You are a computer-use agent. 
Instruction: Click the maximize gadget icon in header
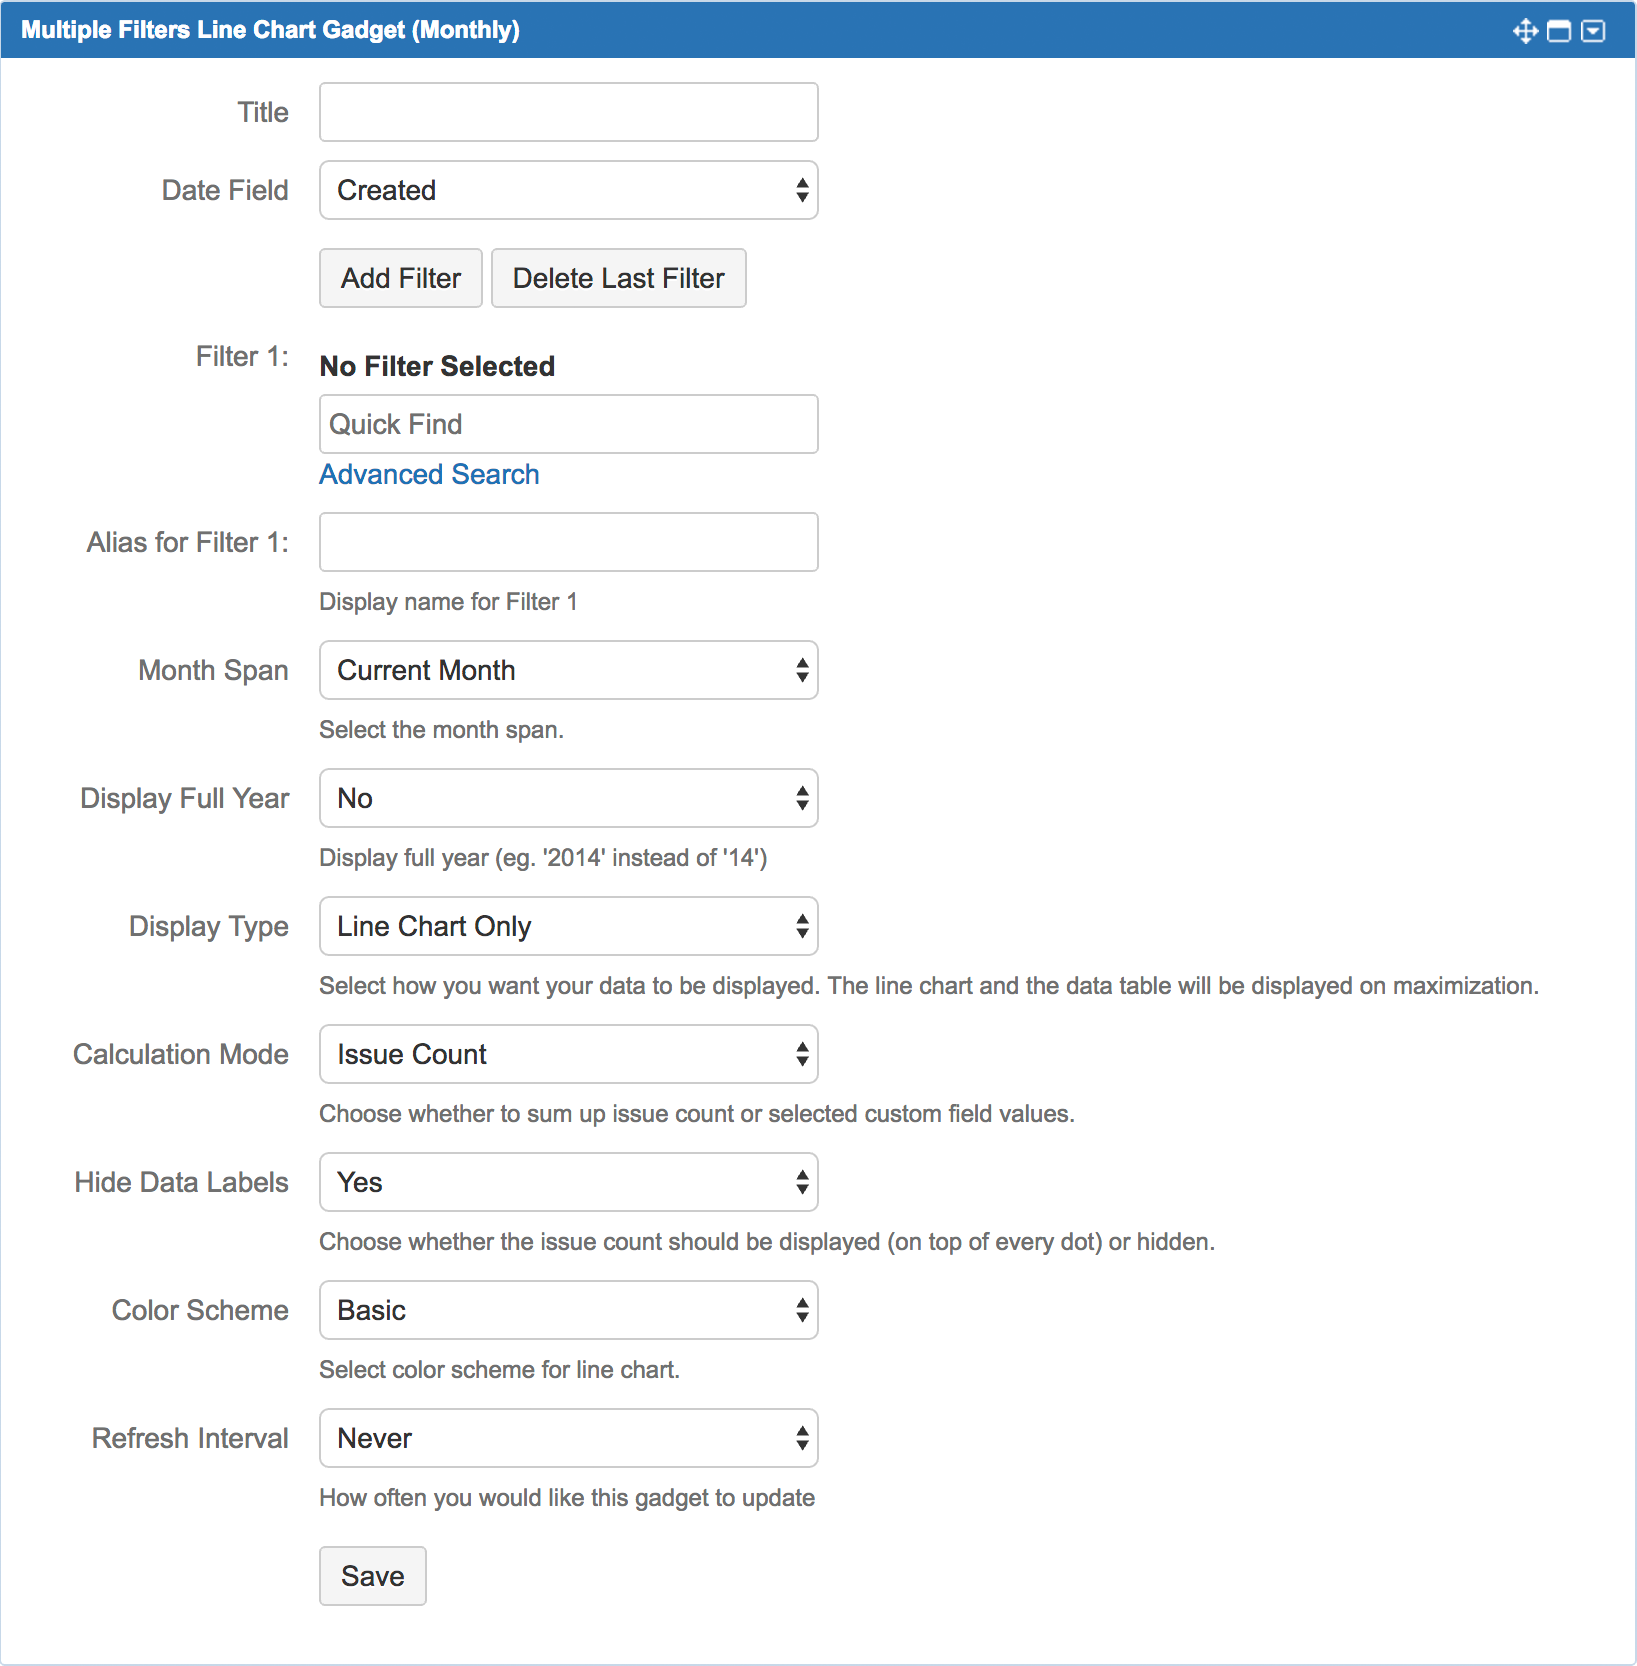1559,31
